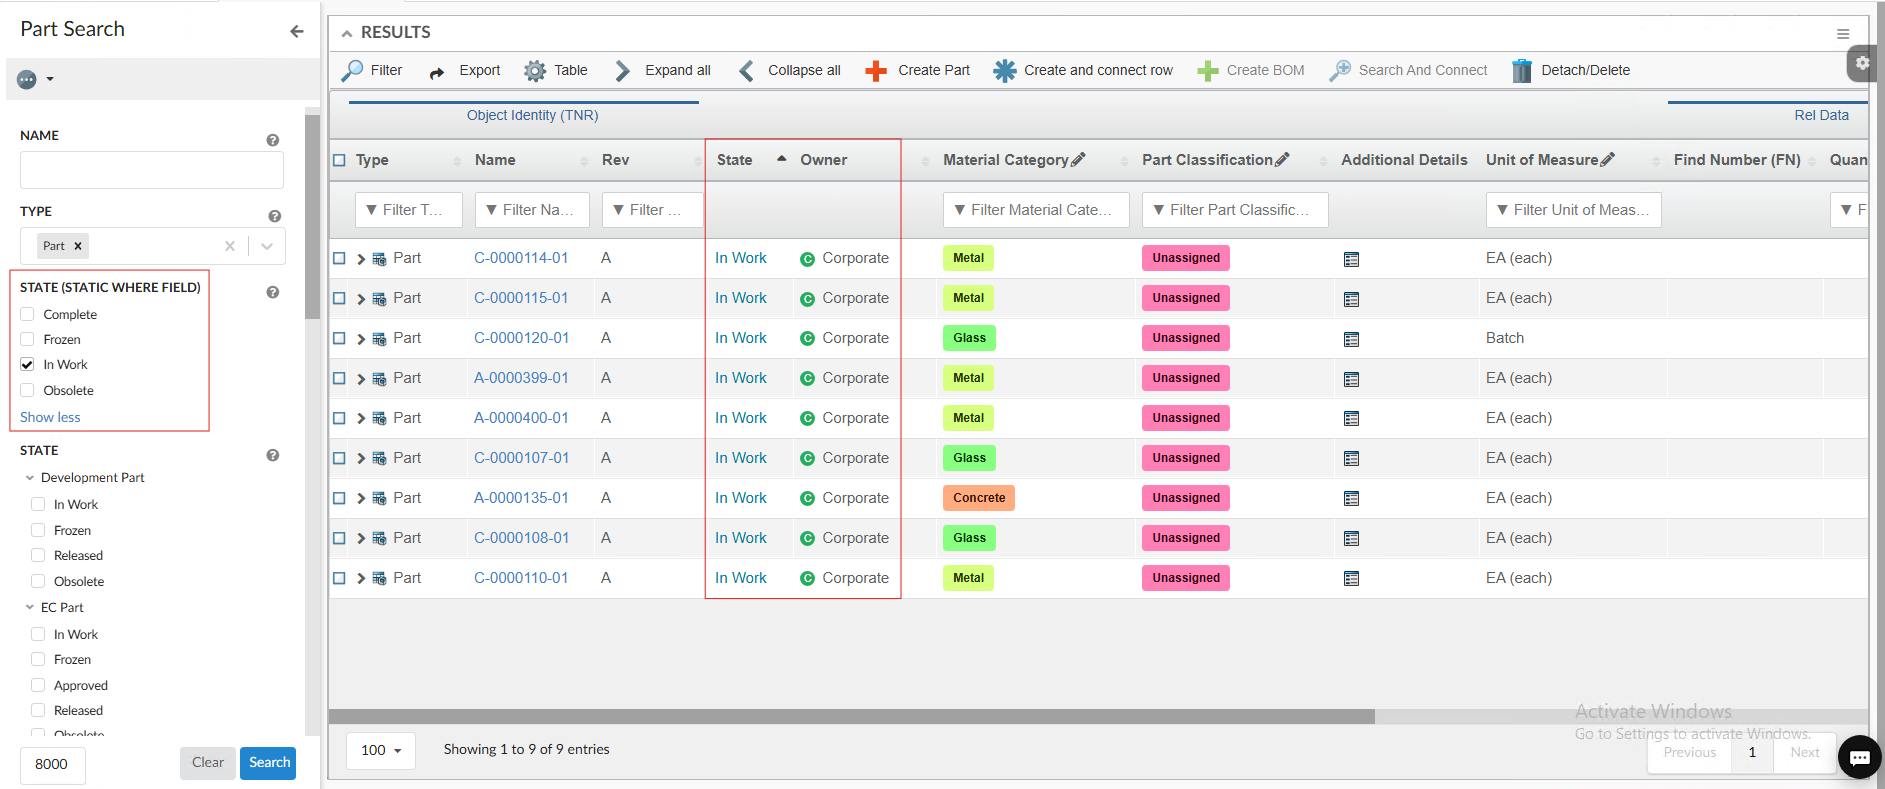Collapse the Development Part state group
1885x789 pixels.
tap(30, 478)
